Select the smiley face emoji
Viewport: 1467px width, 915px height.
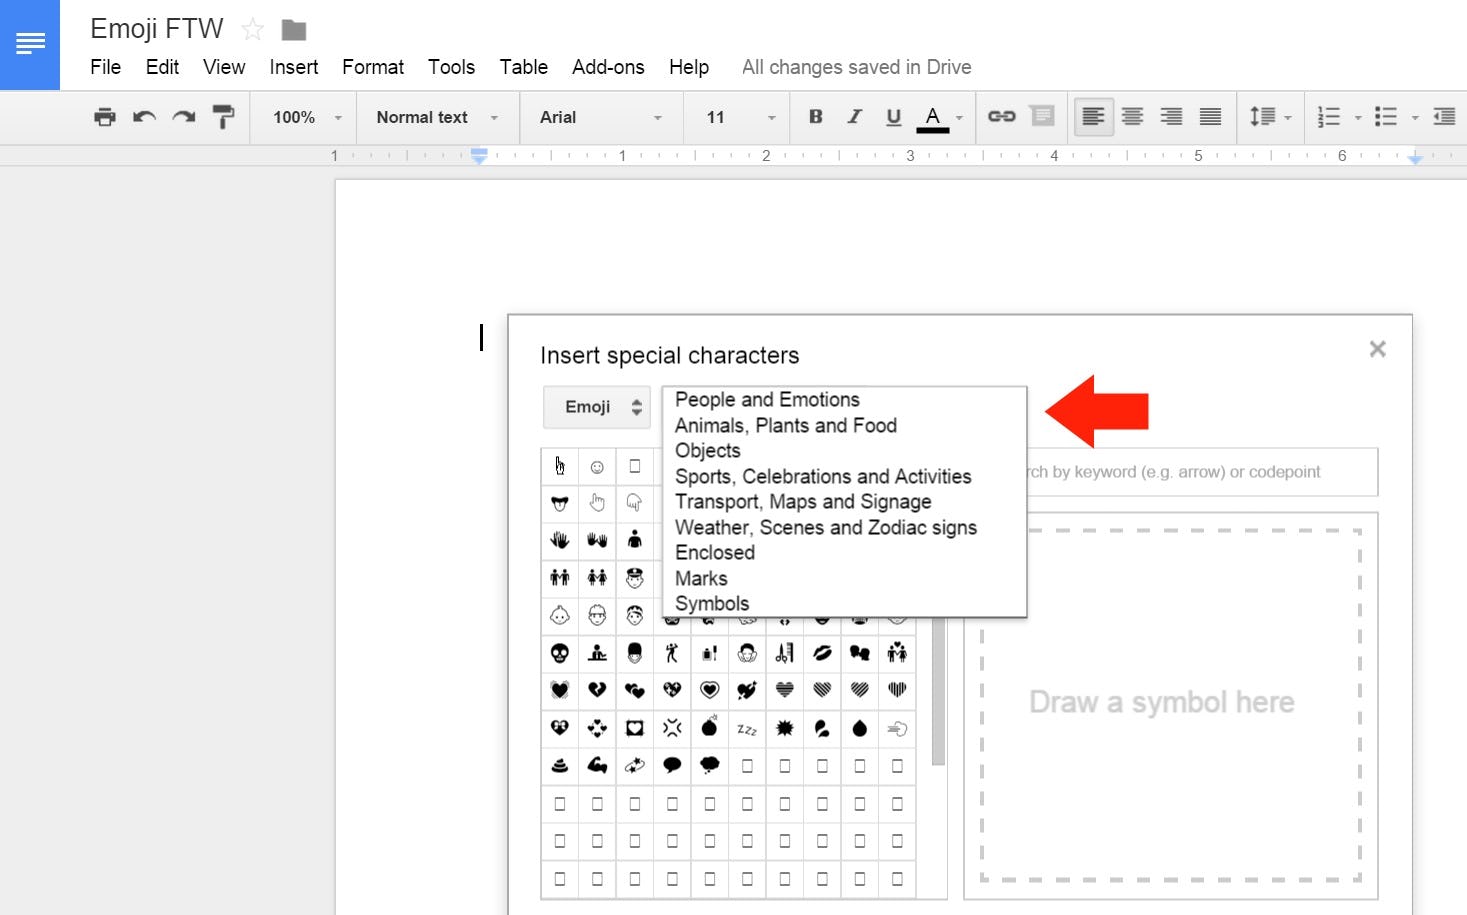point(597,467)
